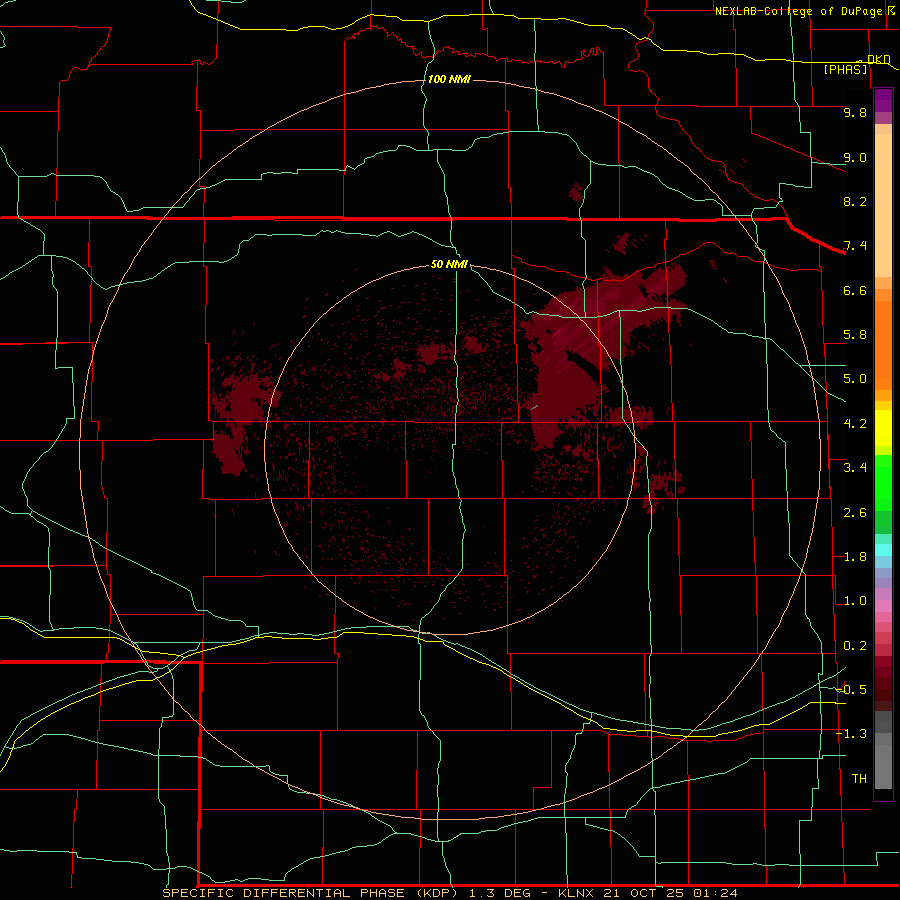Viewport: 900px width, 900px height.
Task: Click the TH label on the color scale
Action: (859, 779)
